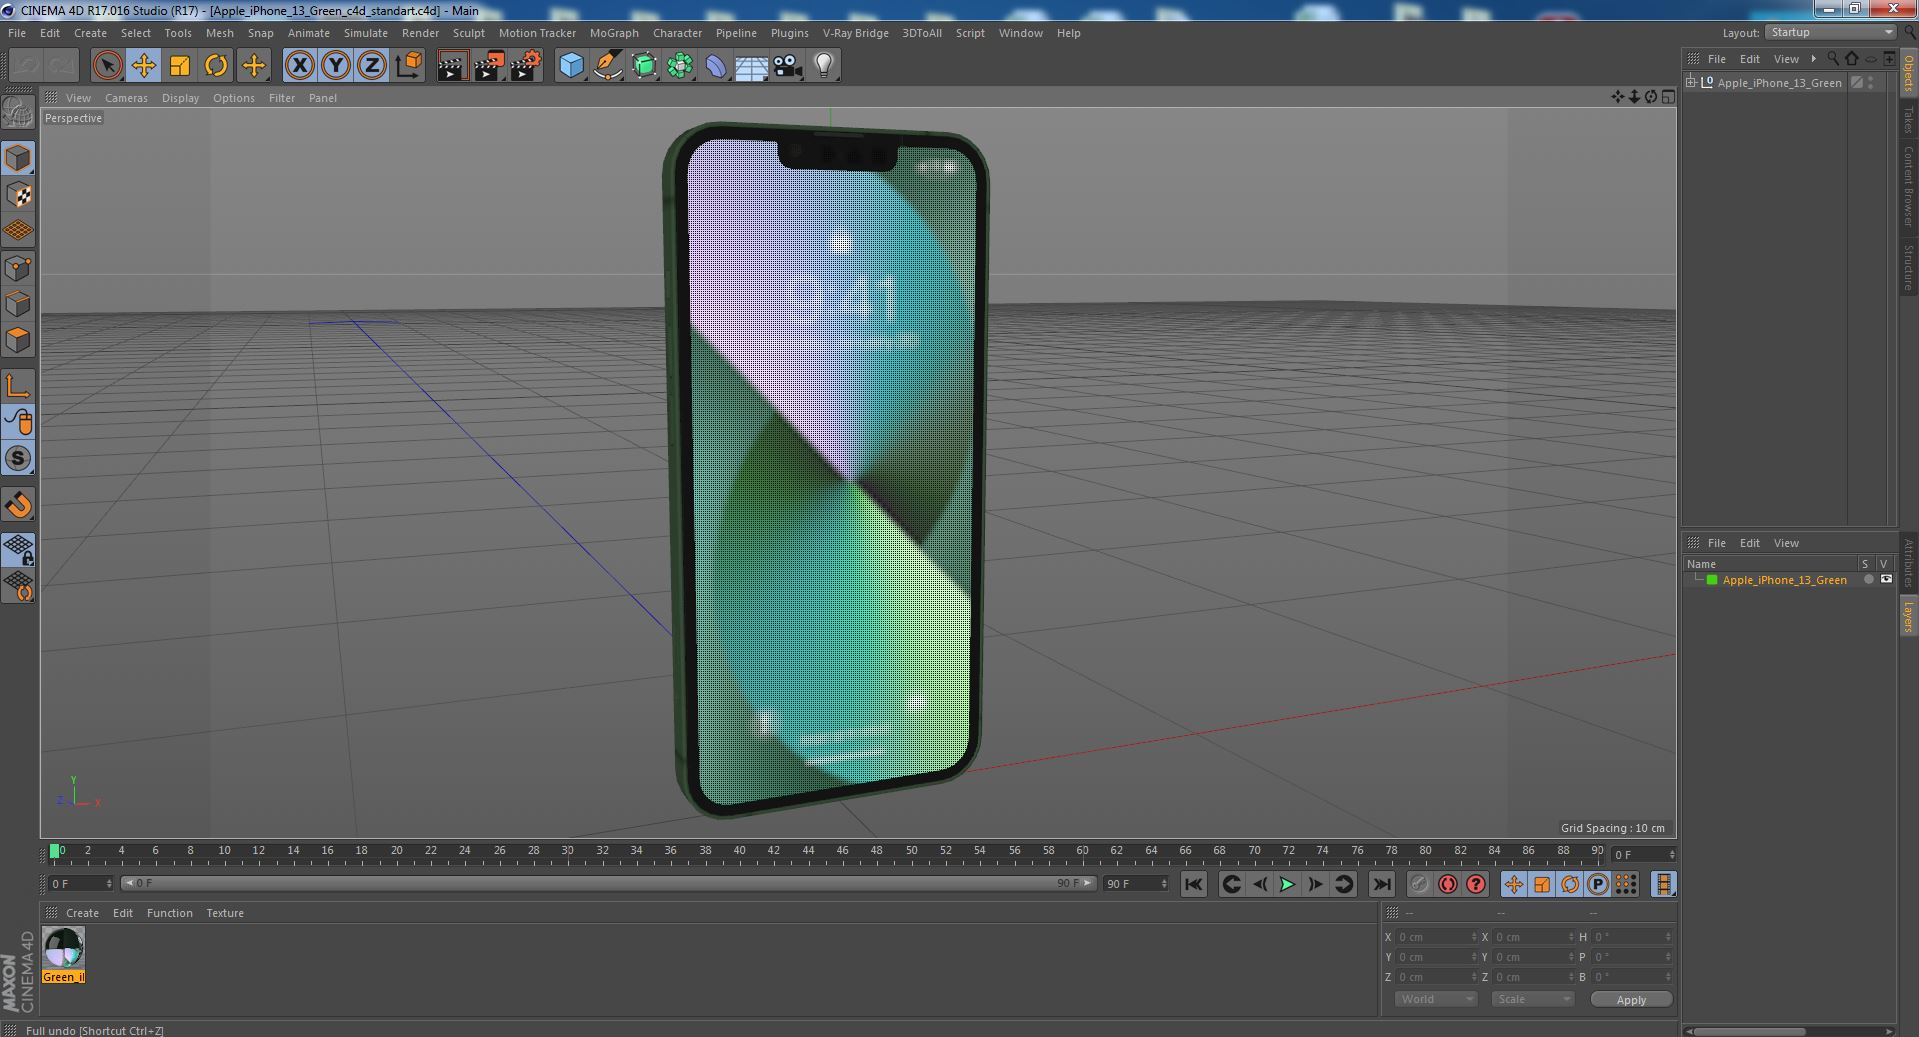
Task: Activate the Rotate tool
Action: pos(216,66)
